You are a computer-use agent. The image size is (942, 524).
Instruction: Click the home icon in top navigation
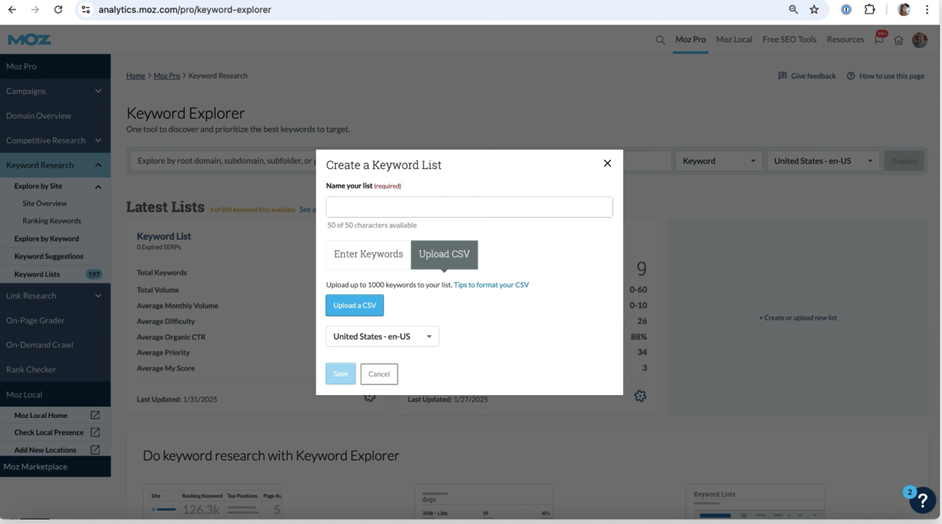pyautogui.click(x=899, y=40)
